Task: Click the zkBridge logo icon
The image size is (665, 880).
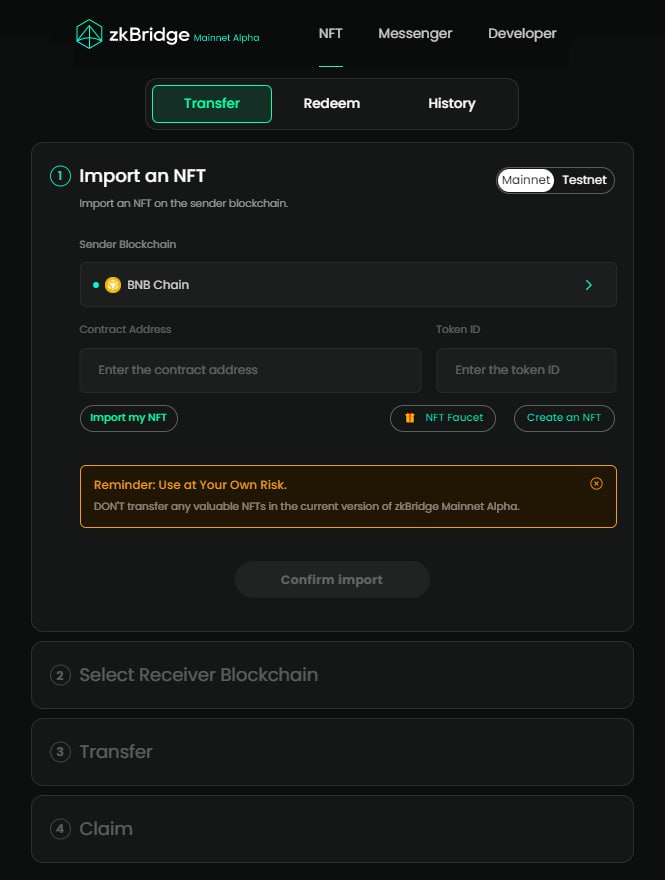Action: 89,34
